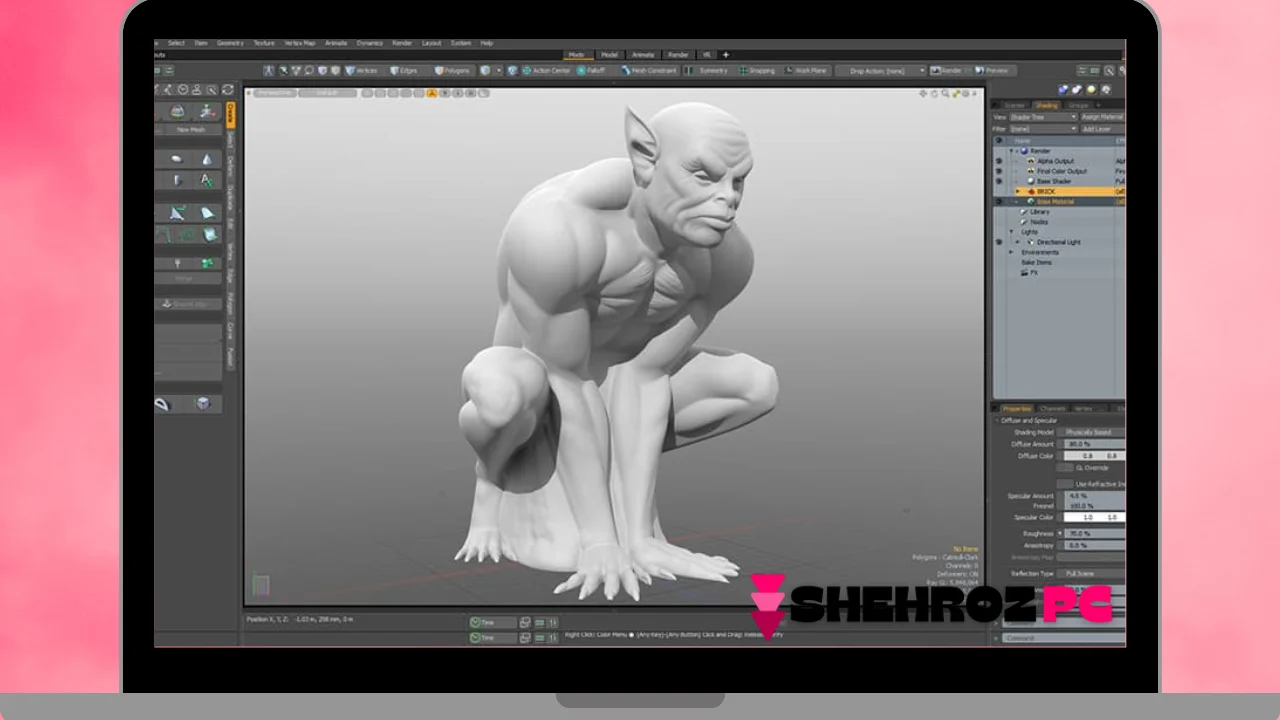Select the FX tree item
This screenshot has height=720, width=1280.
[1034, 272]
